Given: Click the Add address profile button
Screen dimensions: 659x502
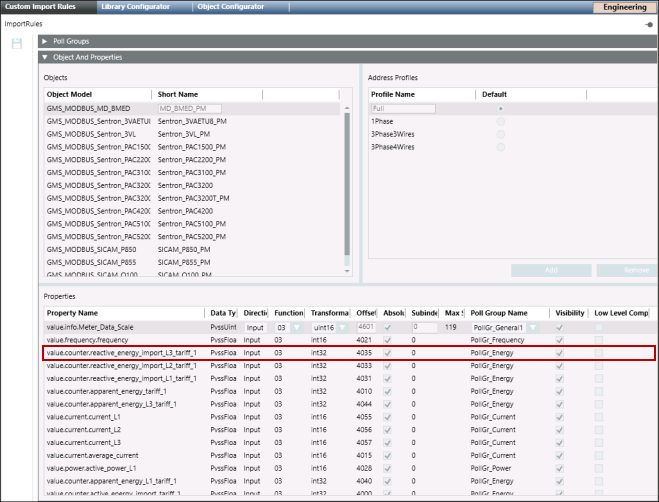Looking at the screenshot, I should coord(550,271).
